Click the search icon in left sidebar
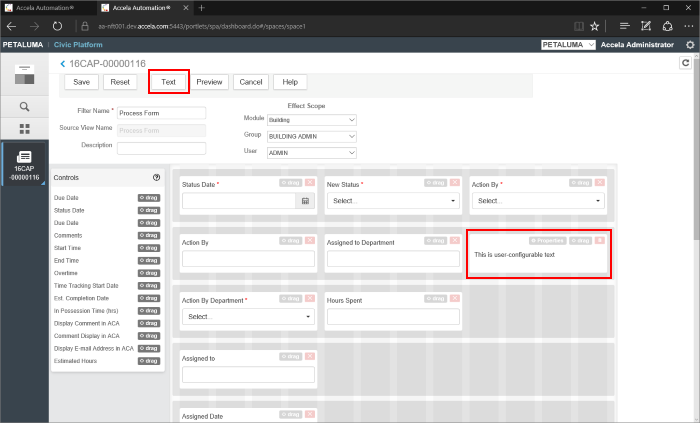Image resolution: width=700 pixels, height=423 pixels. (24, 105)
